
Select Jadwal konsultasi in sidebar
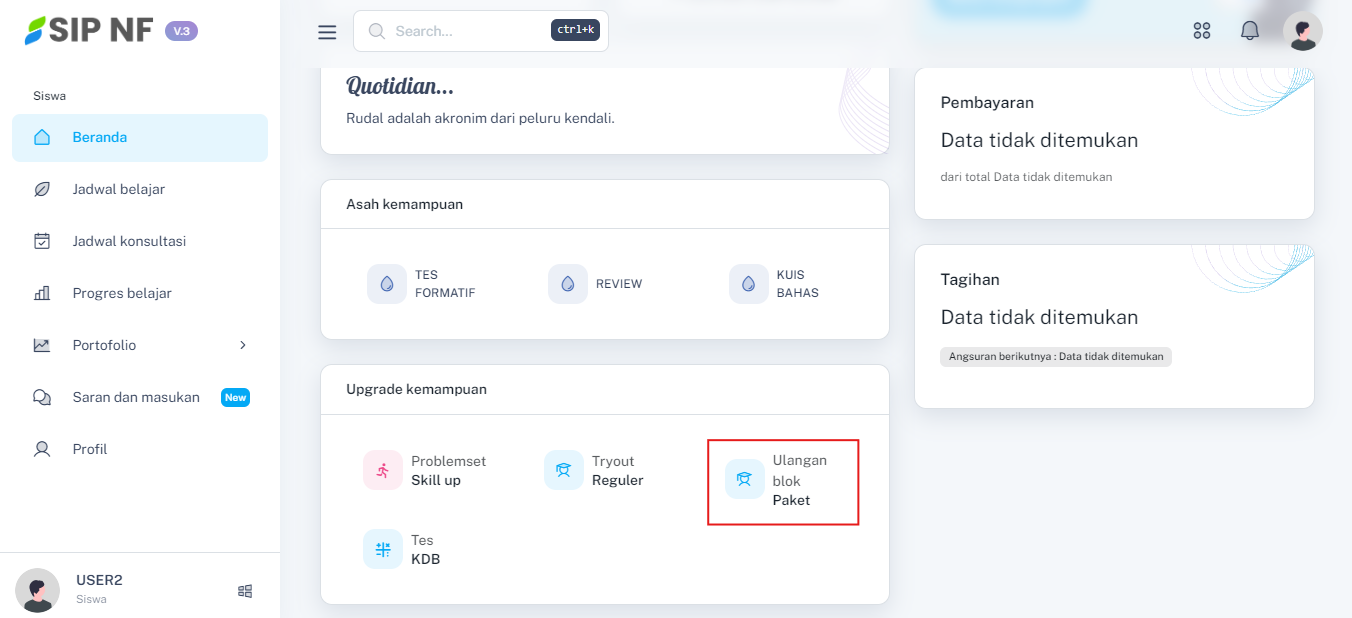tap(129, 241)
